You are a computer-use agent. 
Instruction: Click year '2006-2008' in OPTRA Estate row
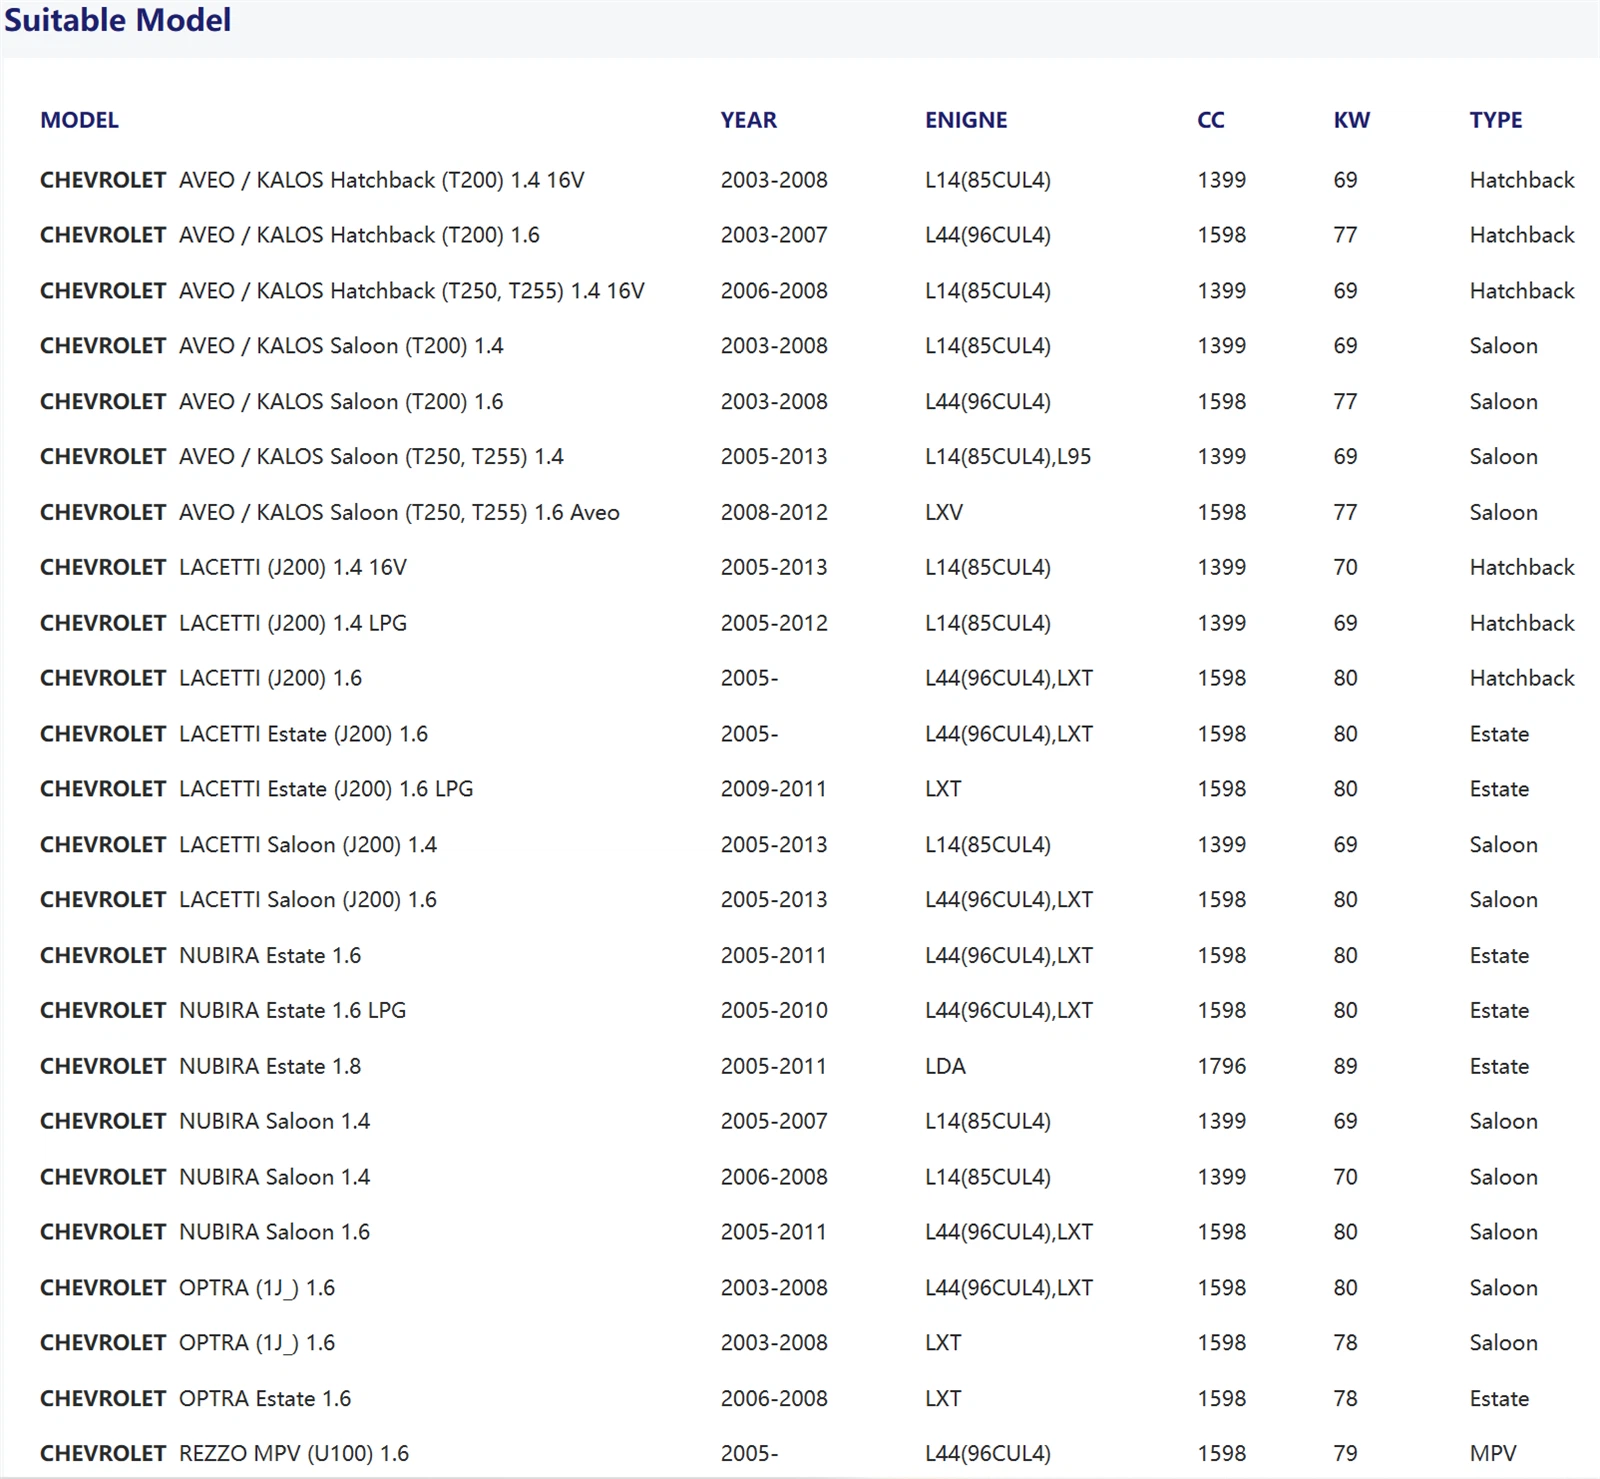click(x=774, y=1399)
